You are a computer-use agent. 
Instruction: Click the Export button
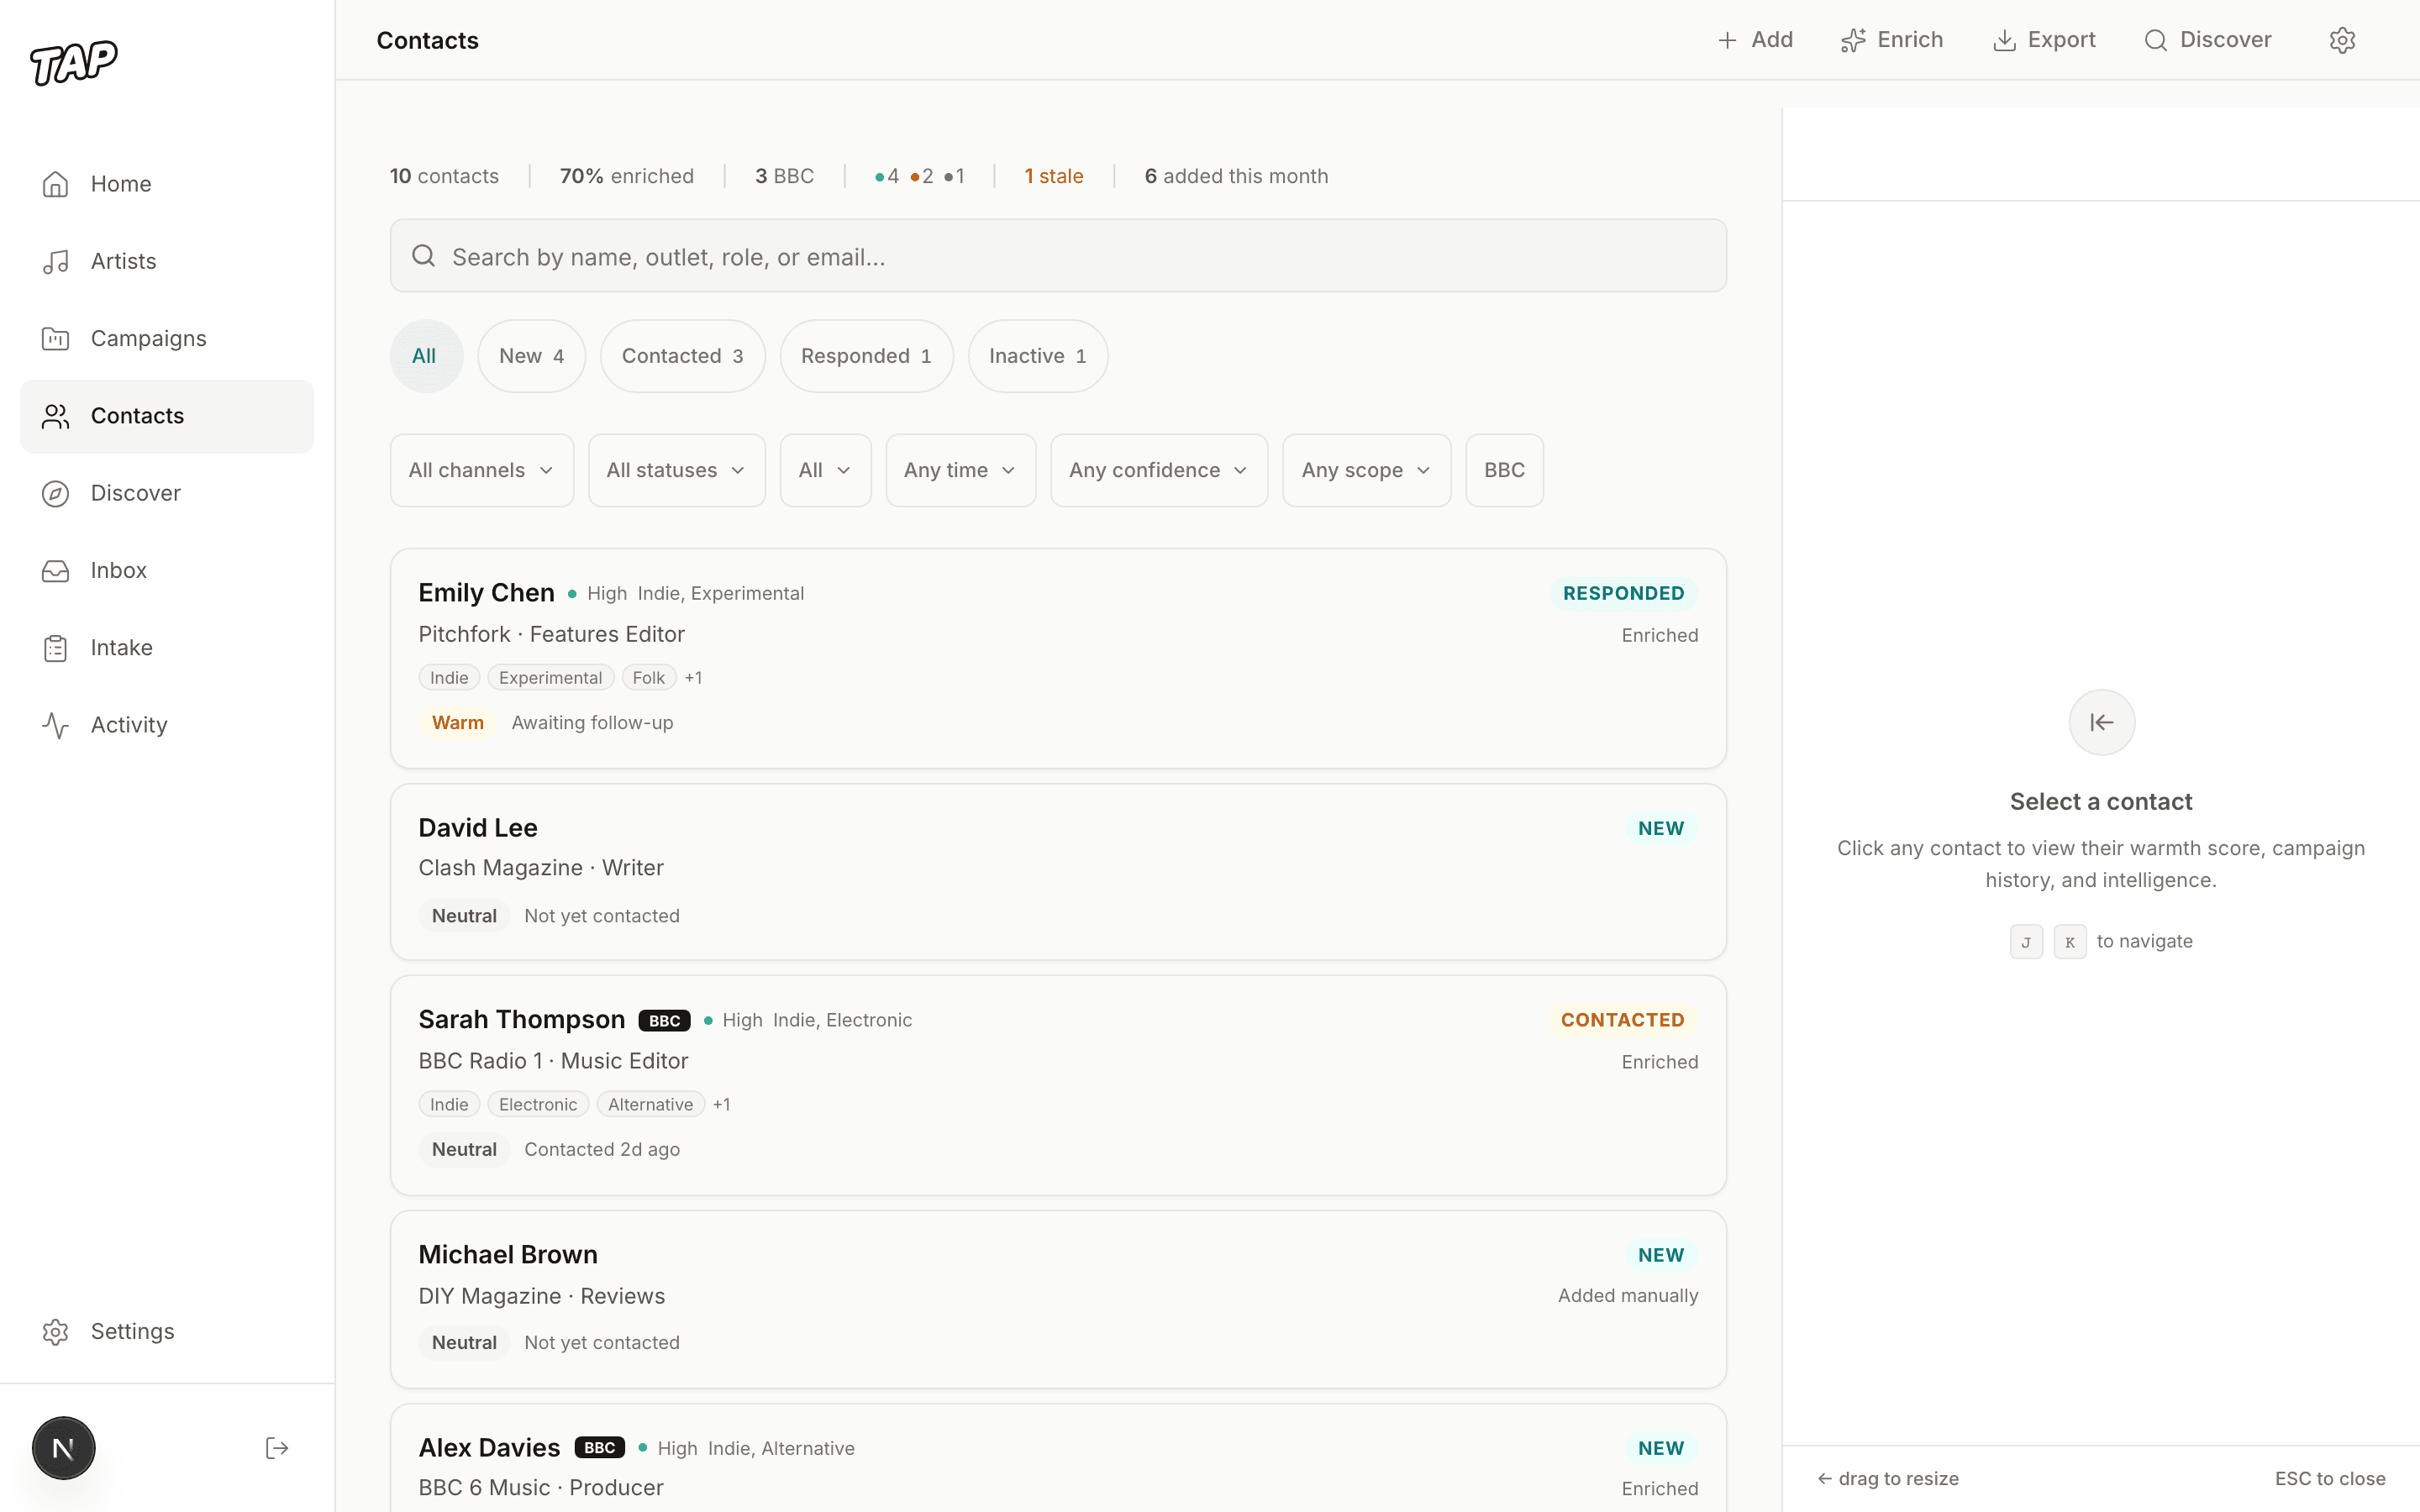(x=2045, y=40)
